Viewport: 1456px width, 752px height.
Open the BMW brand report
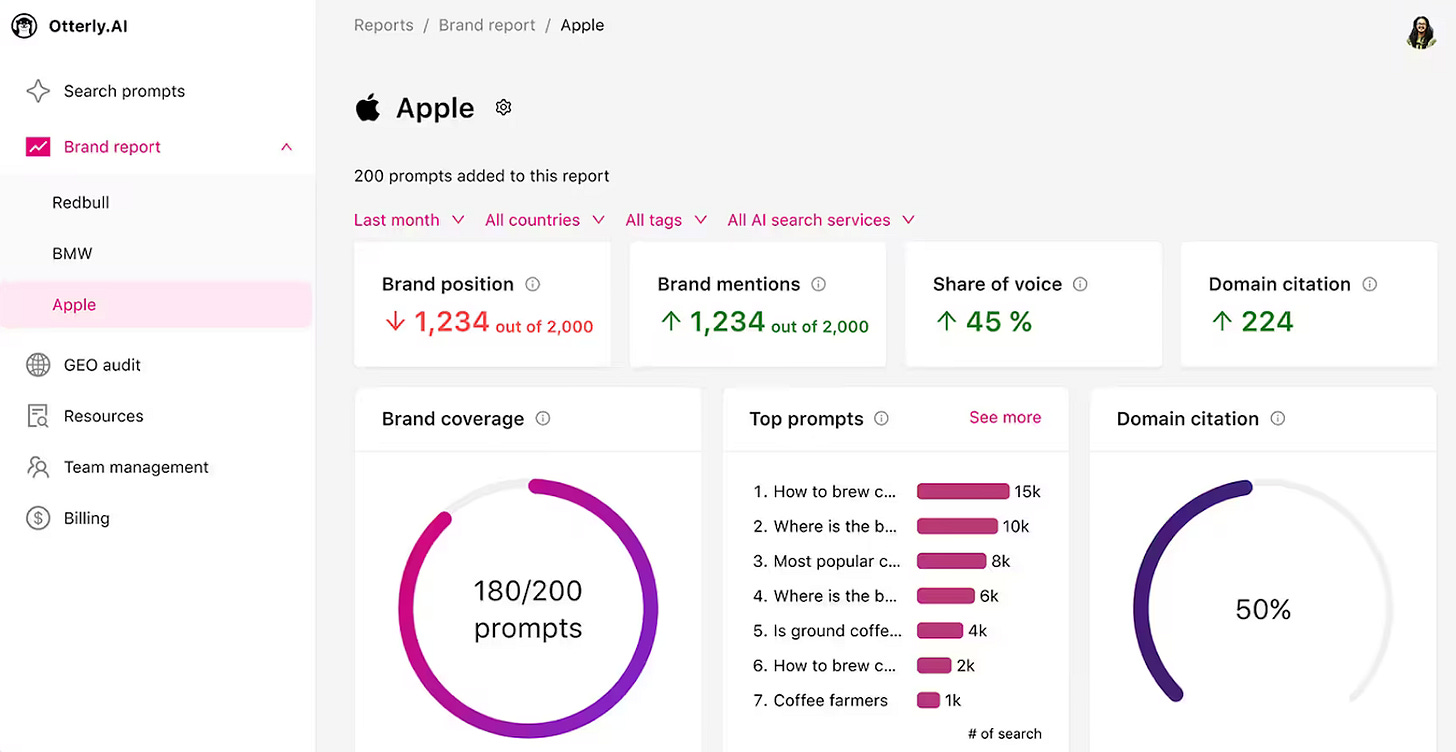point(72,253)
